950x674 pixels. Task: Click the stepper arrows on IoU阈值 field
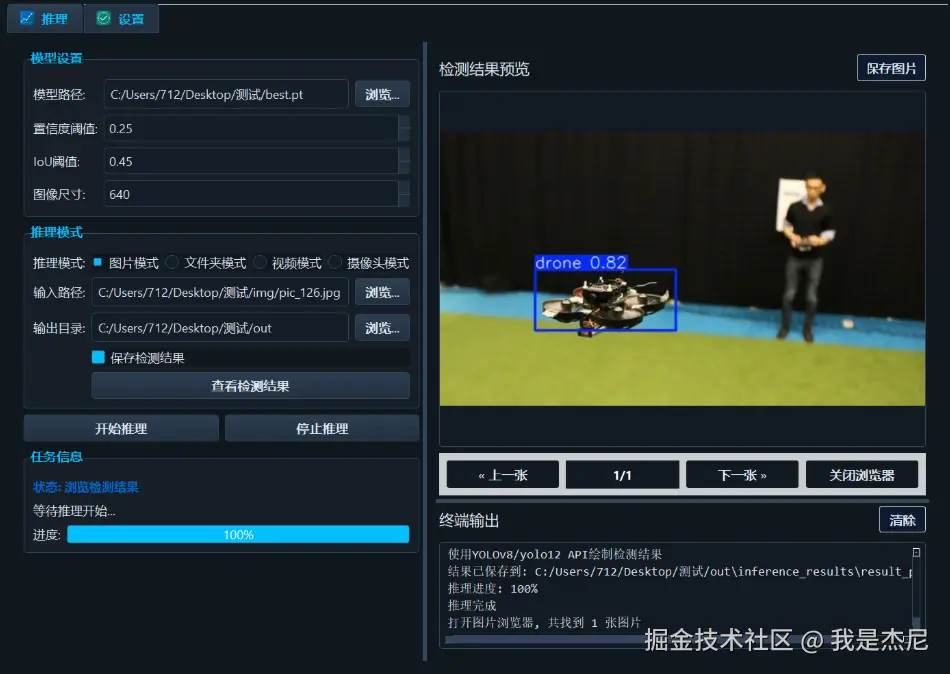(x=405, y=161)
